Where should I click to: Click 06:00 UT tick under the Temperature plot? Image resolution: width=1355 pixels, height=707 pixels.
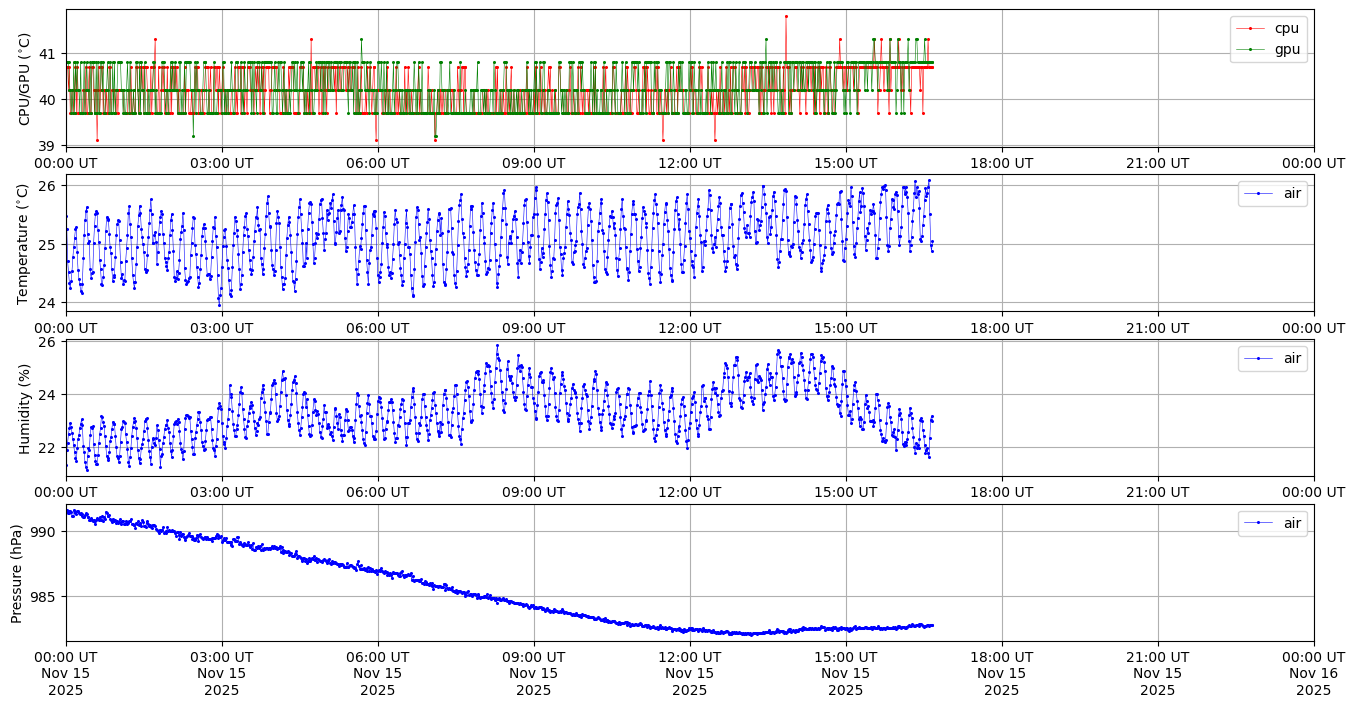click(378, 328)
